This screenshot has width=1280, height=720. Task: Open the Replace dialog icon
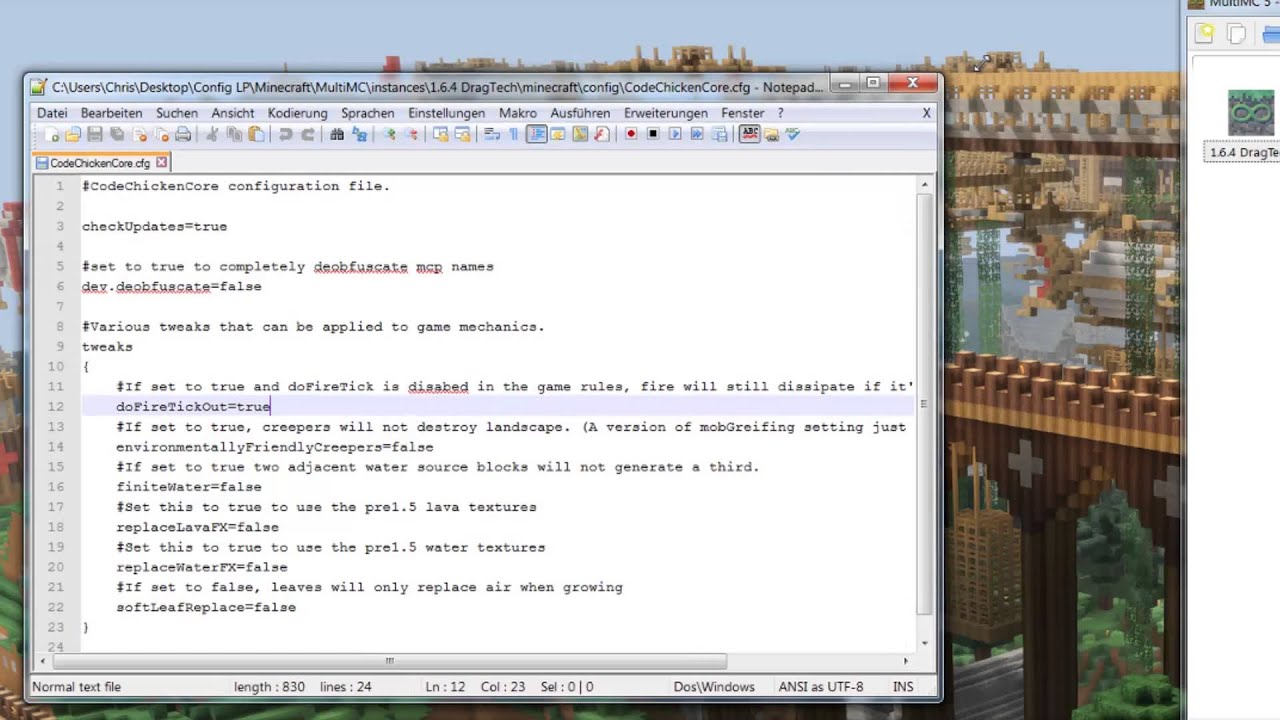pos(359,134)
